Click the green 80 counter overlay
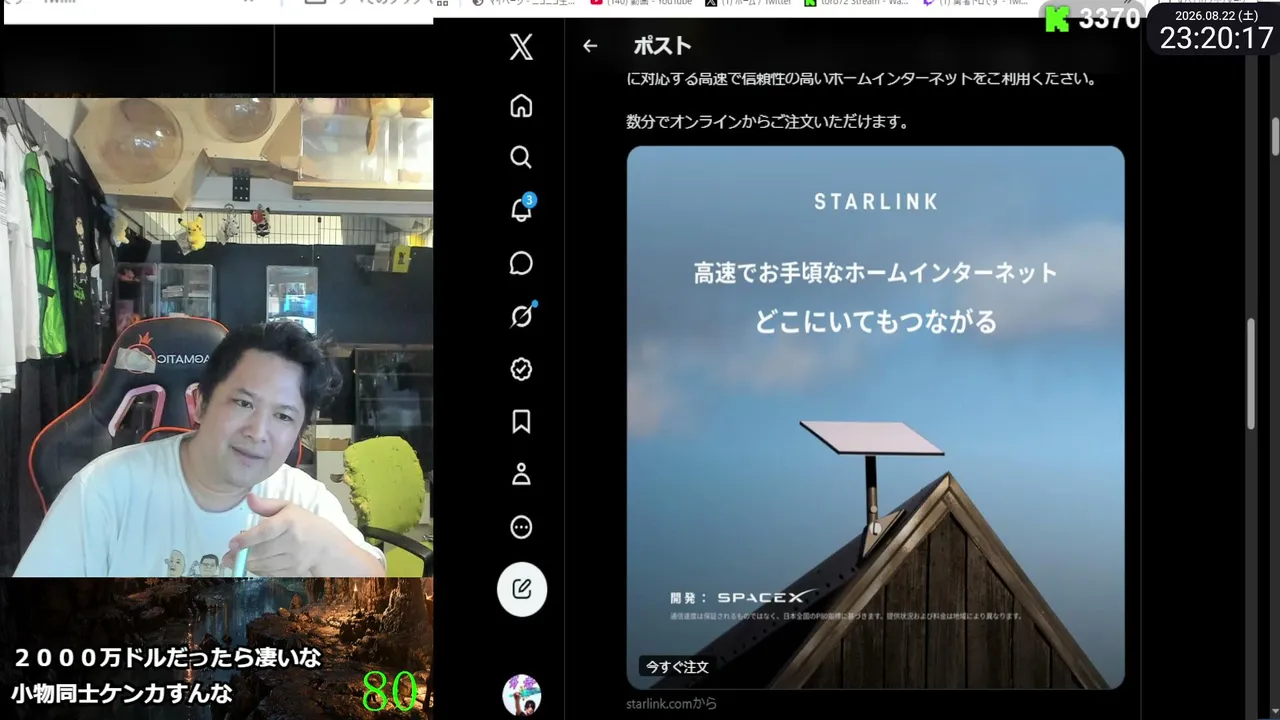This screenshot has width=1280, height=720. tap(389, 690)
